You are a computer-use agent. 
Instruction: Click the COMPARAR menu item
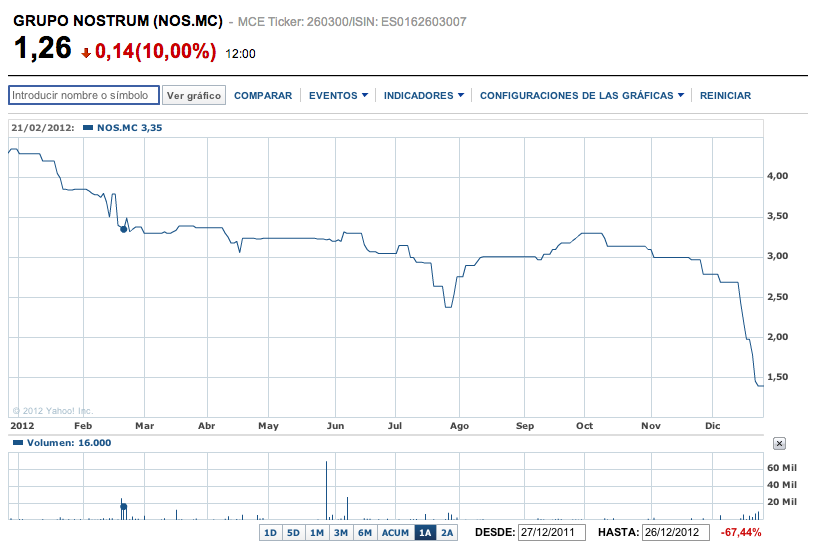[x=263, y=96]
